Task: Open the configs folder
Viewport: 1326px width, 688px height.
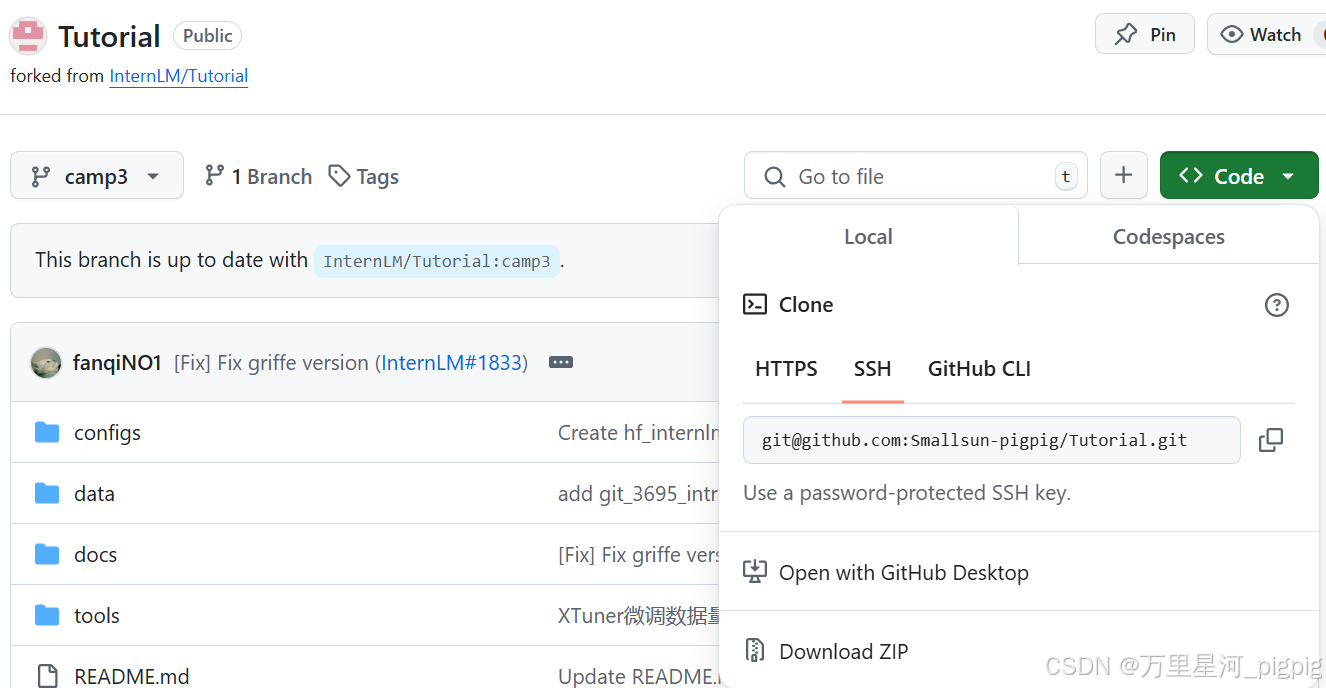Action: click(x=107, y=433)
